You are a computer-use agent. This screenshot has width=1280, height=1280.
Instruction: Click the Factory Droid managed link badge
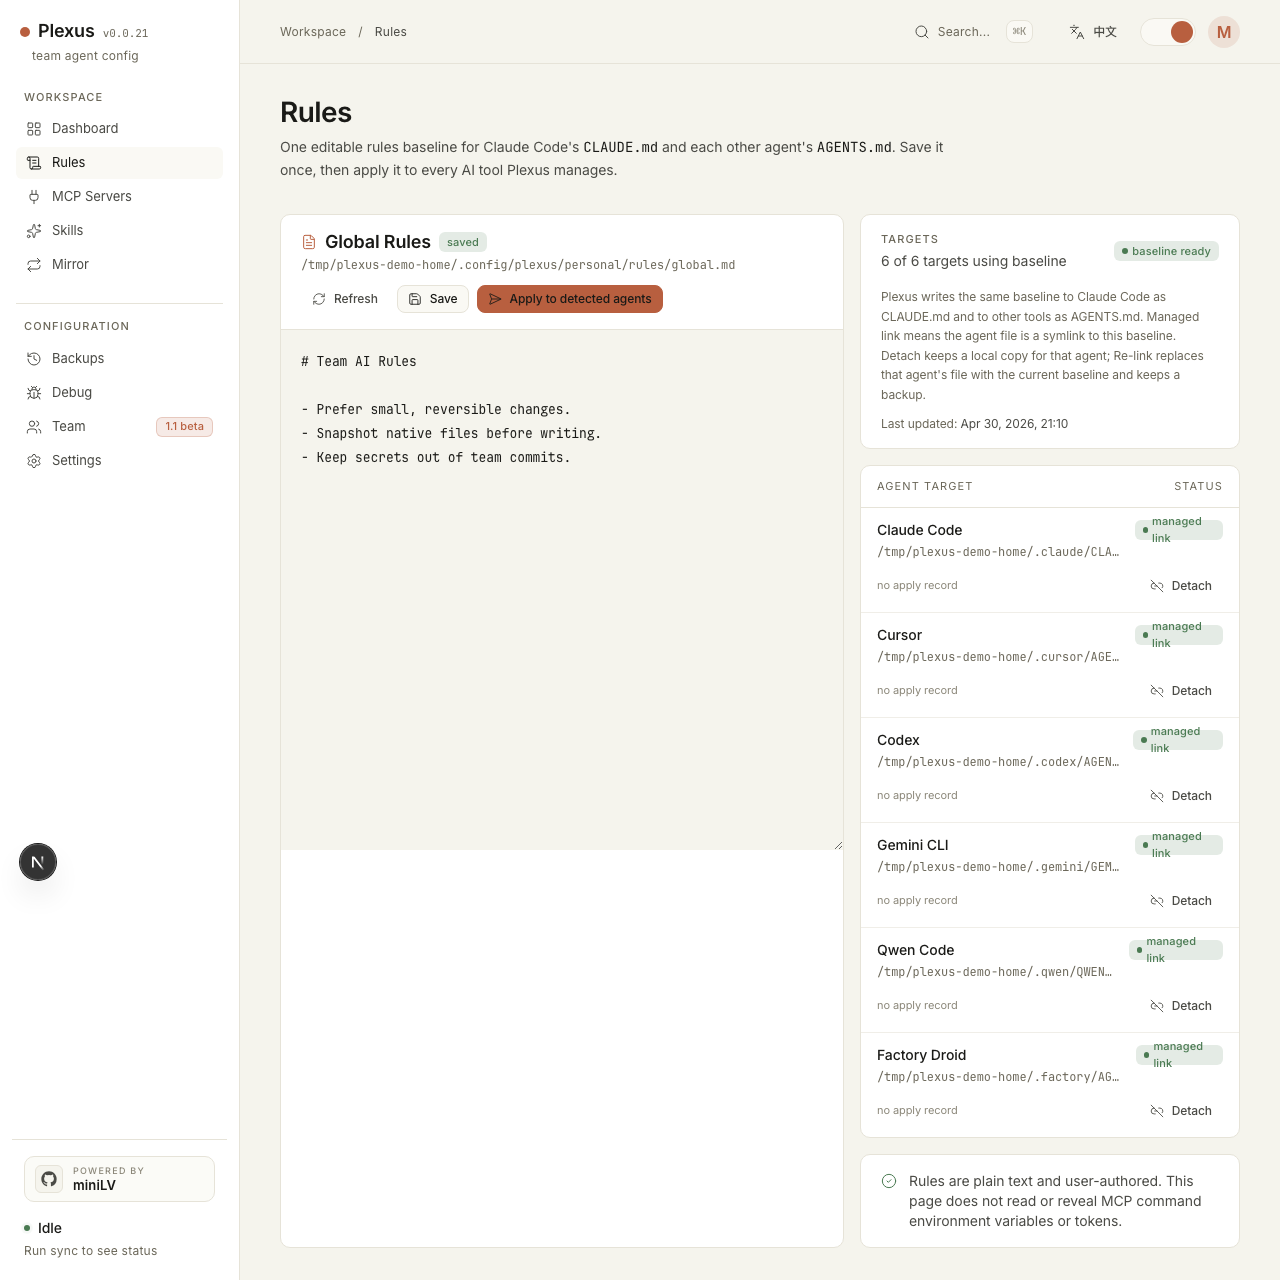pyautogui.click(x=1180, y=1055)
